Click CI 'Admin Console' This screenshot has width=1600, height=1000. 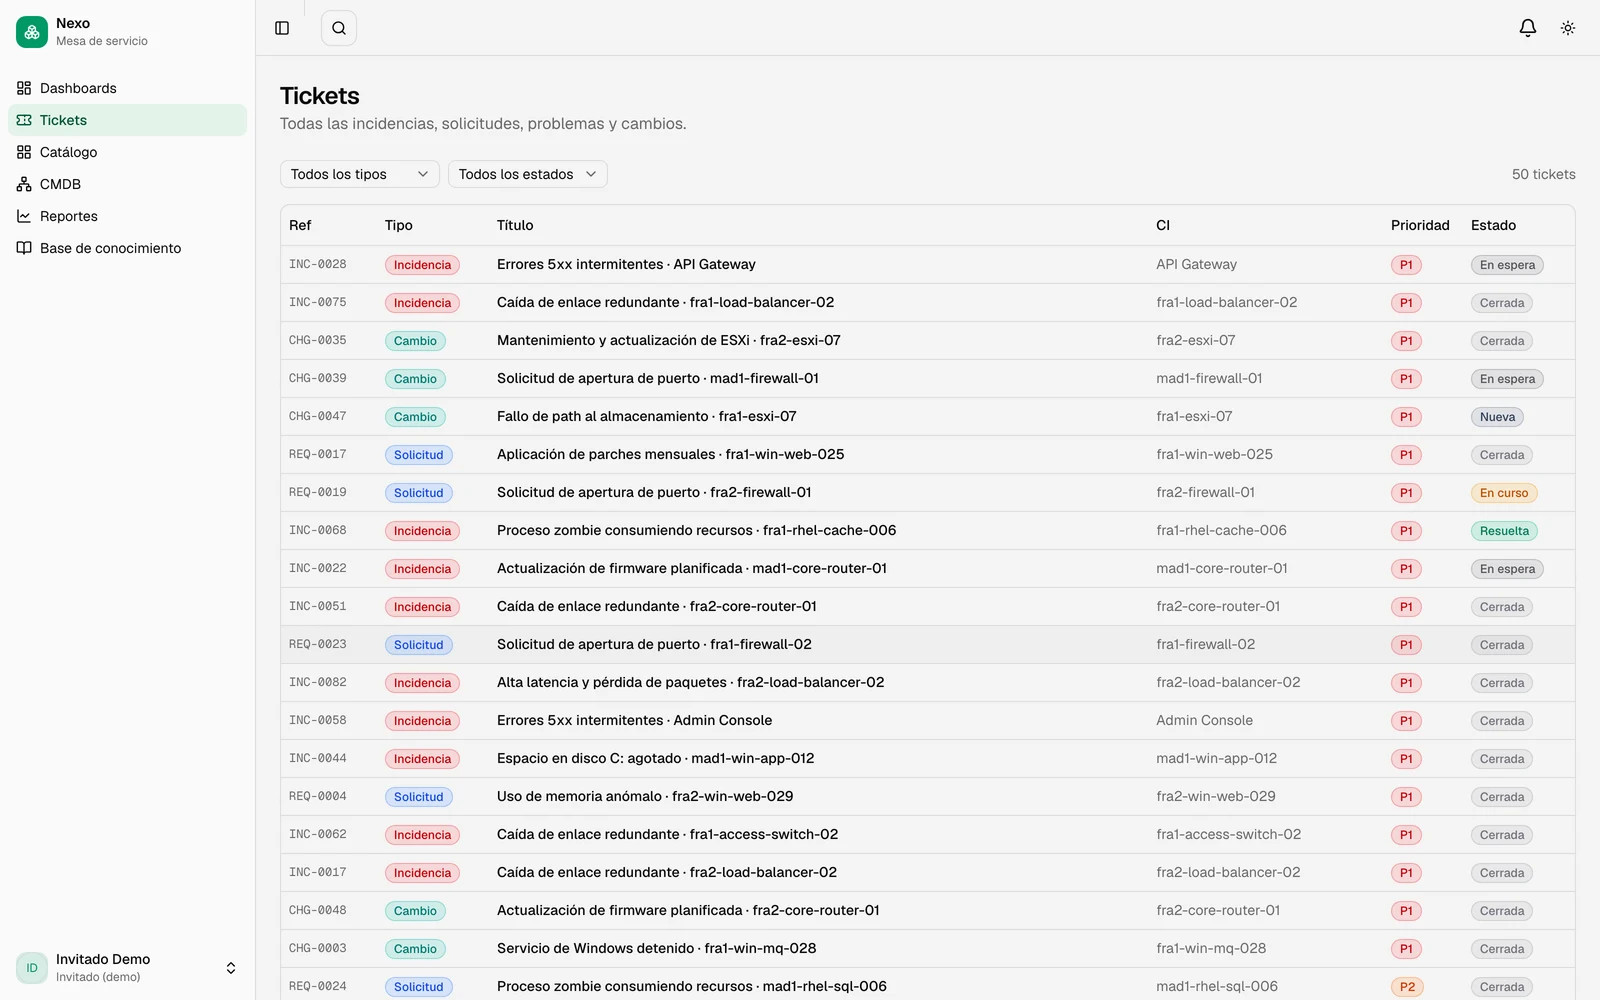click(x=1204, y=721)
